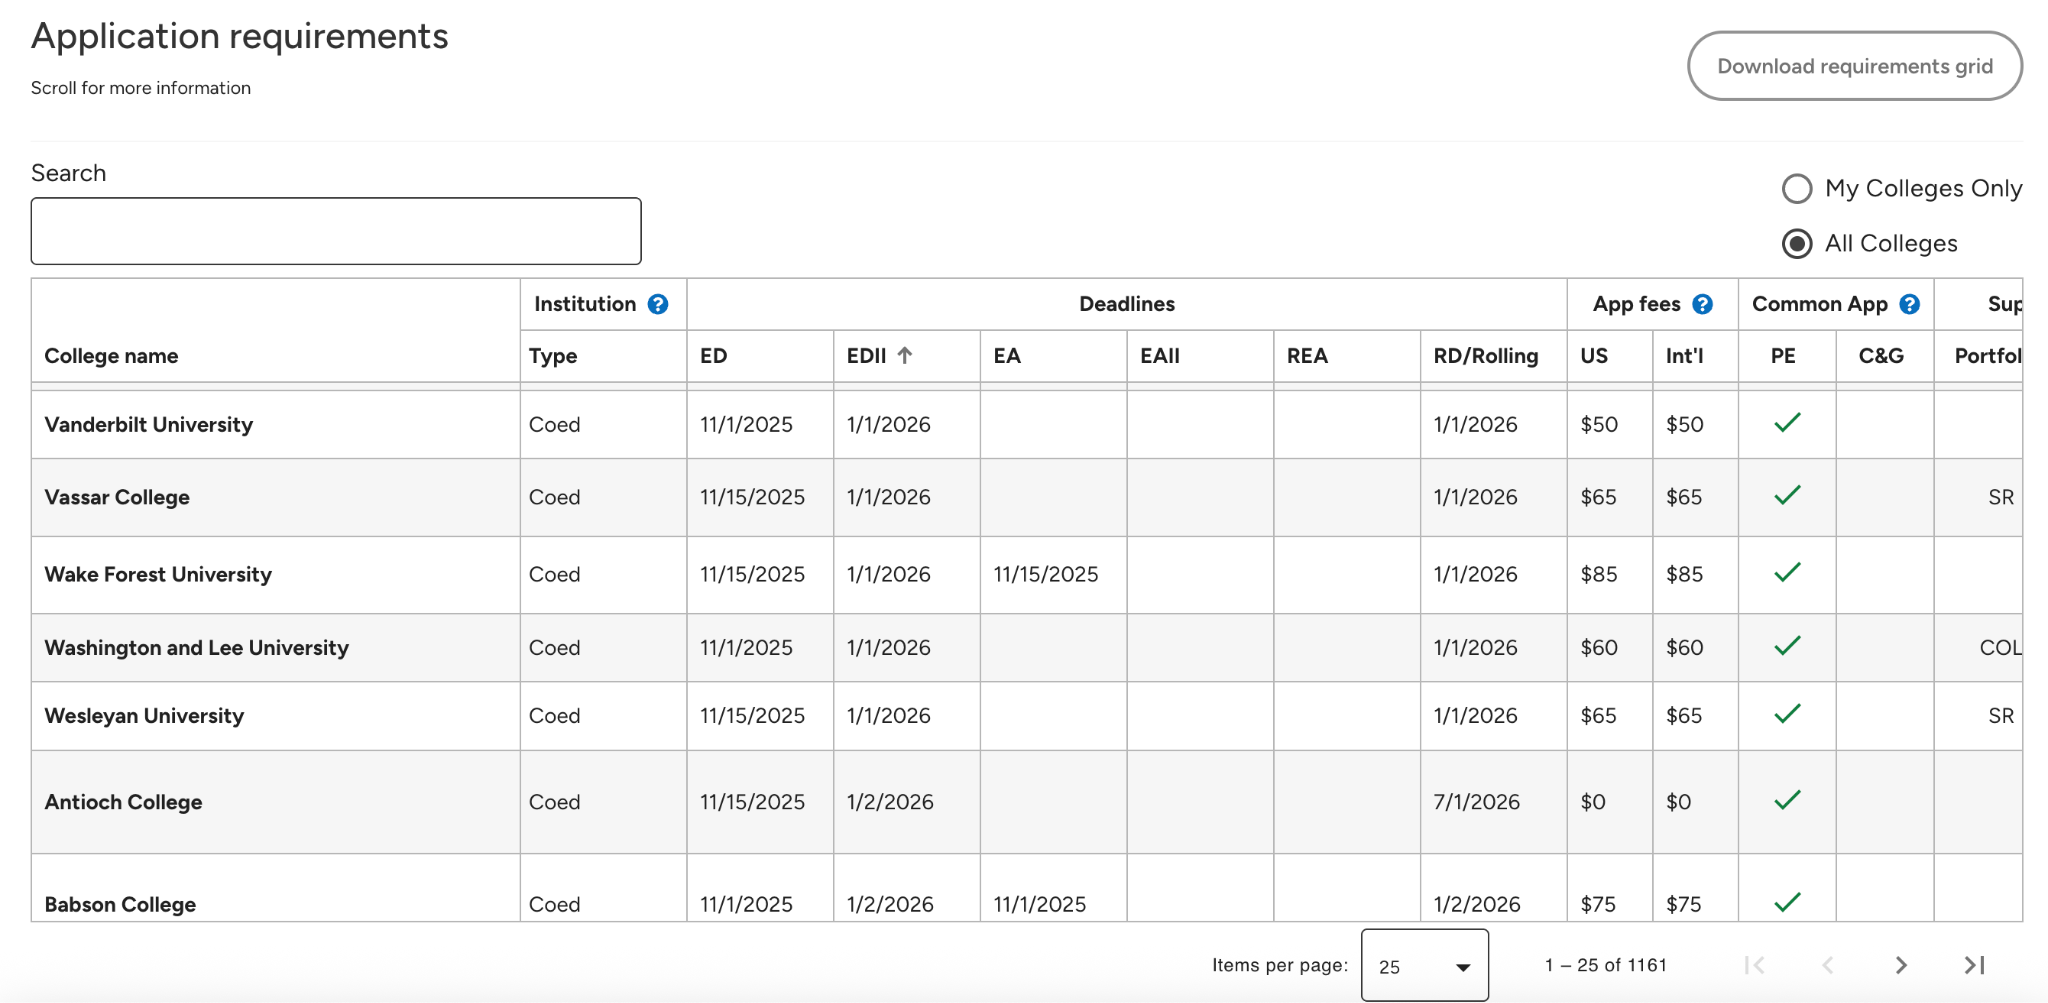
Task: Click Vanderbilt ED date 11/1/2025
Action: [746, 425]
